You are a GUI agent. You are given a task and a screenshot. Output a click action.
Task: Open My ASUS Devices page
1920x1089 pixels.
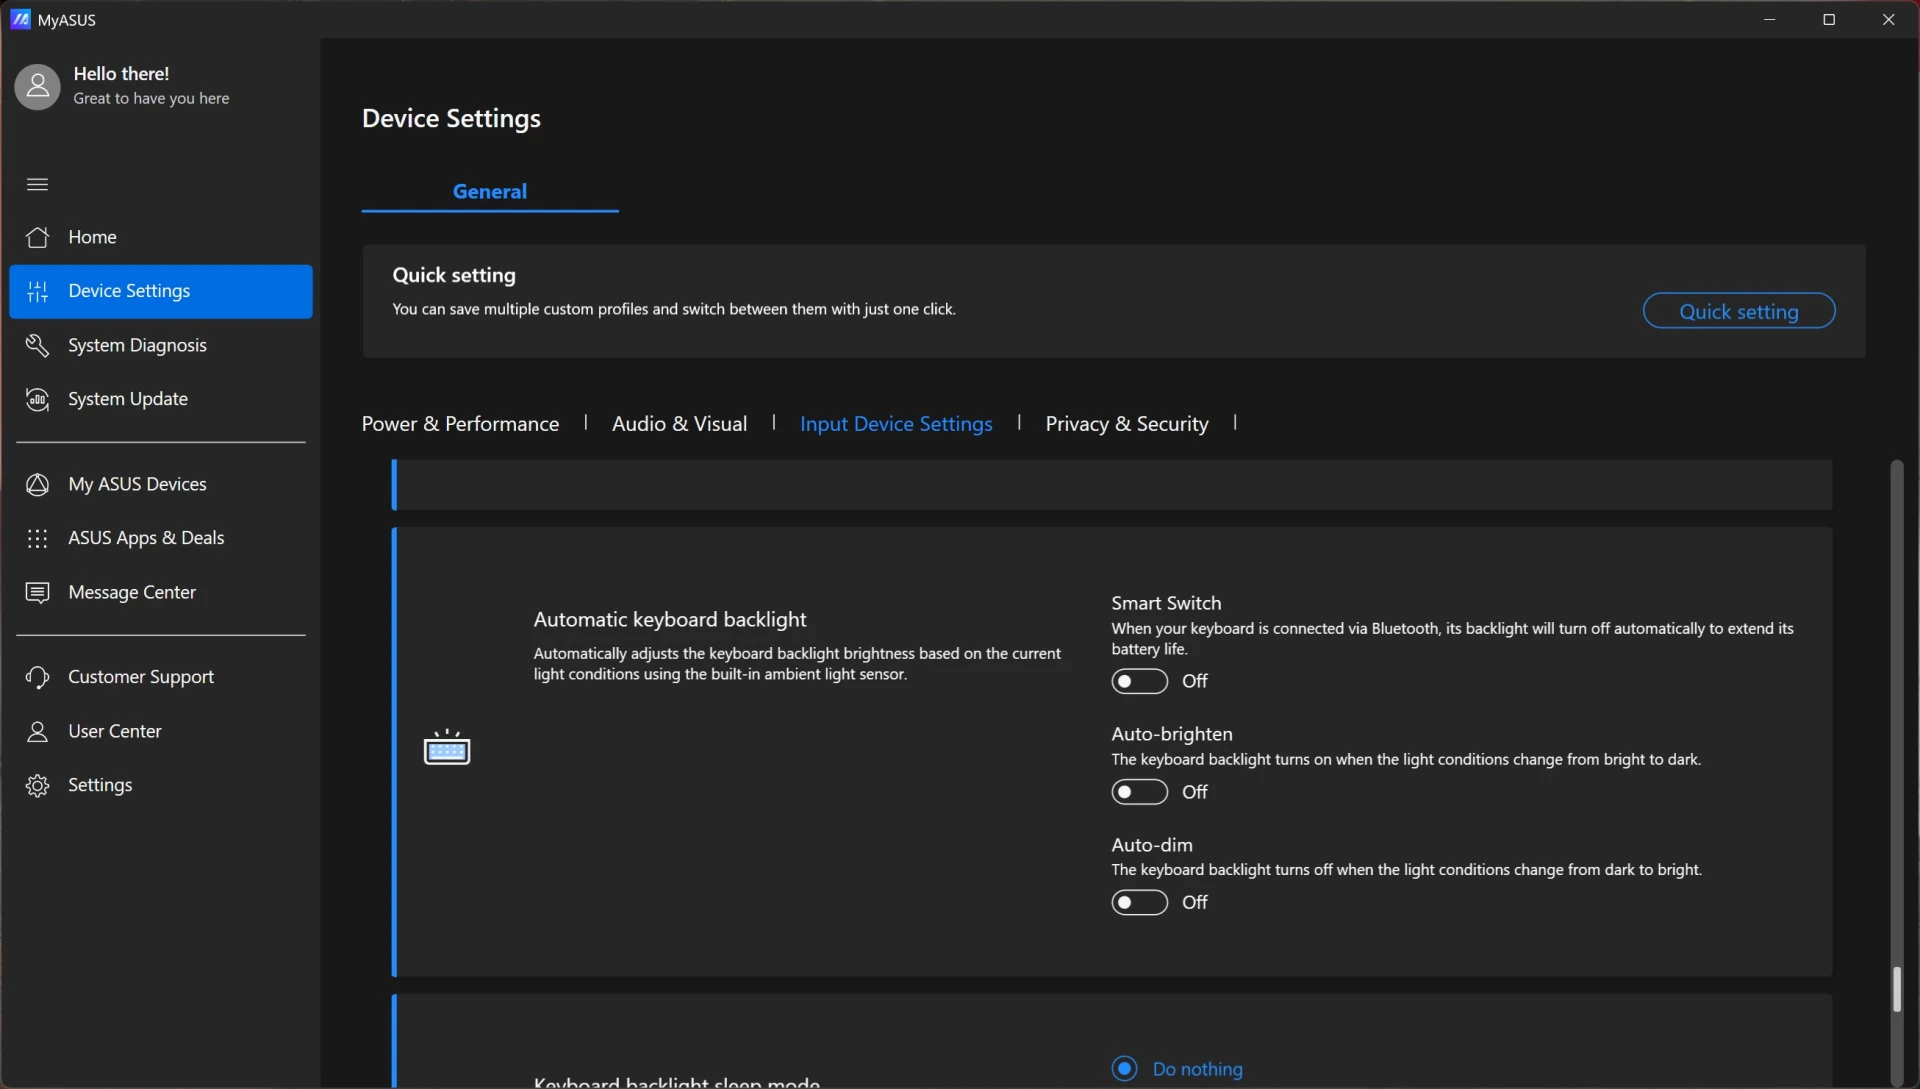160,484
